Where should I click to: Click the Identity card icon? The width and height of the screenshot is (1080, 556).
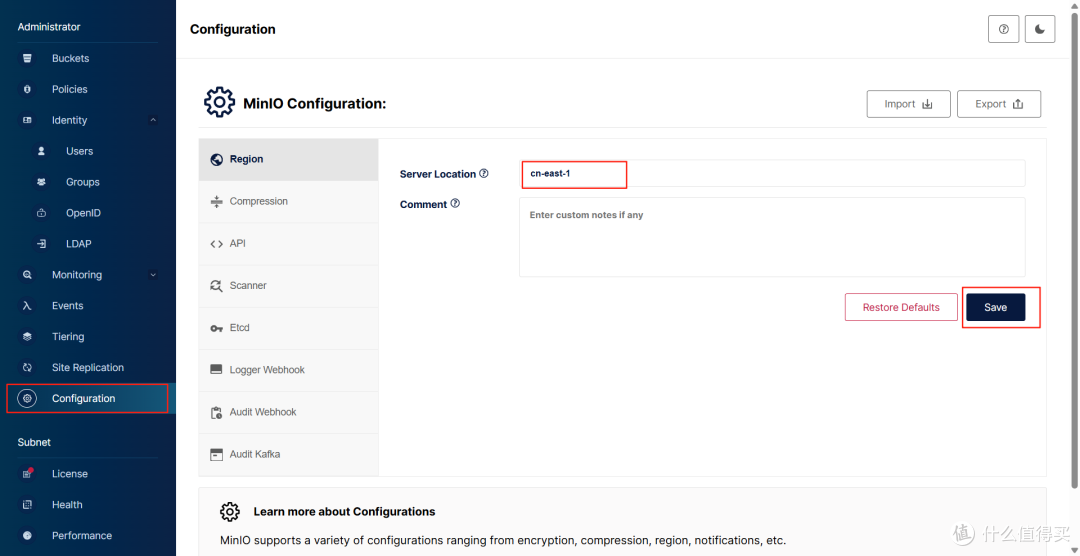coord(27,120)
